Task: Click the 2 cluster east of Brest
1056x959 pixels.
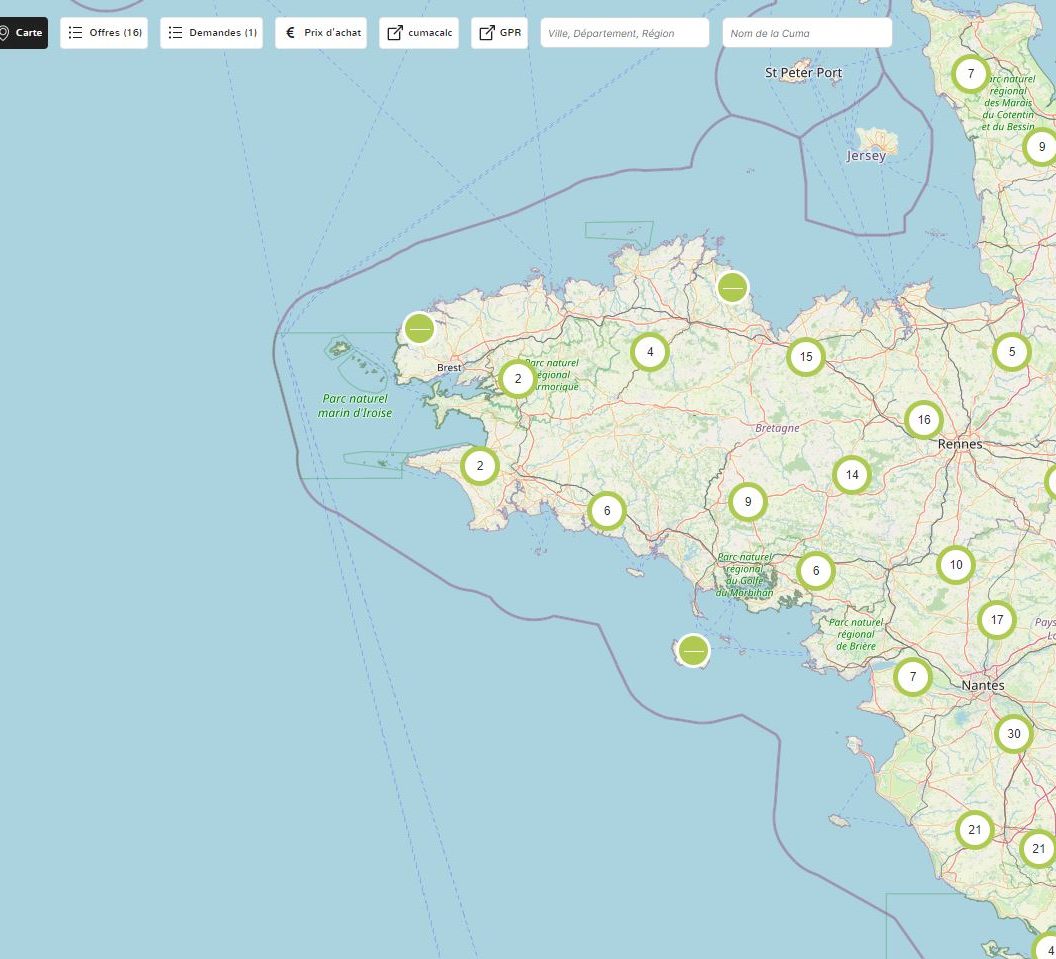Action: click(x=517, y=379)
